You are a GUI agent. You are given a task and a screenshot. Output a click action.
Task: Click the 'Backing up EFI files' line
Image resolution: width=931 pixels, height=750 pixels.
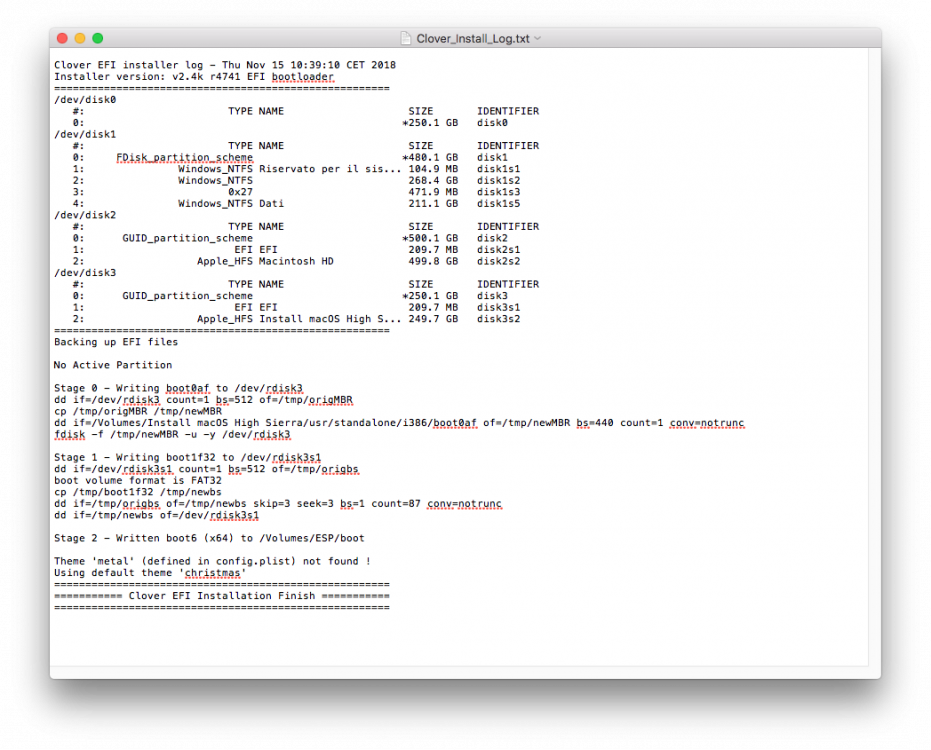point(116,342)
